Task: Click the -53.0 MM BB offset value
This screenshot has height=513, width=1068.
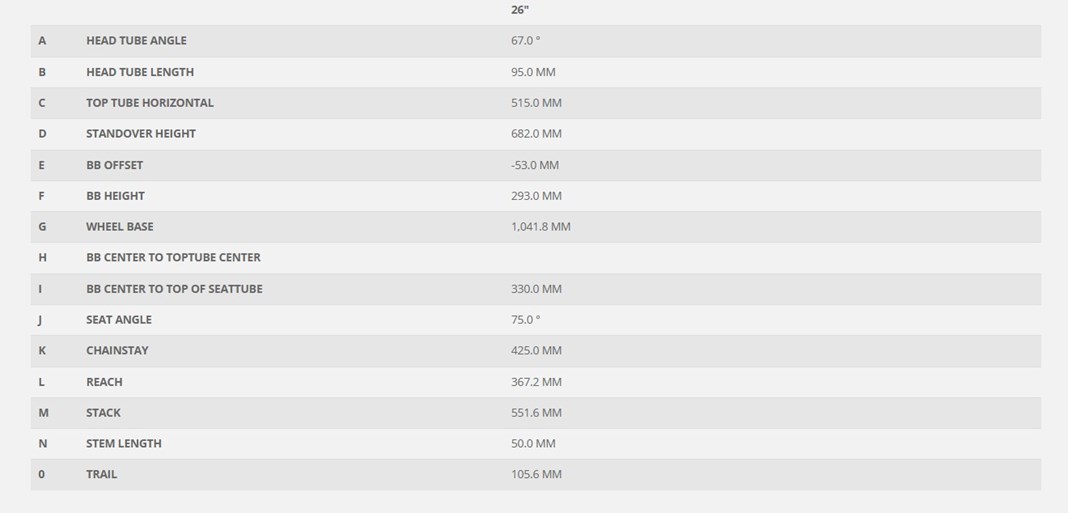Action: pos(535,165)
